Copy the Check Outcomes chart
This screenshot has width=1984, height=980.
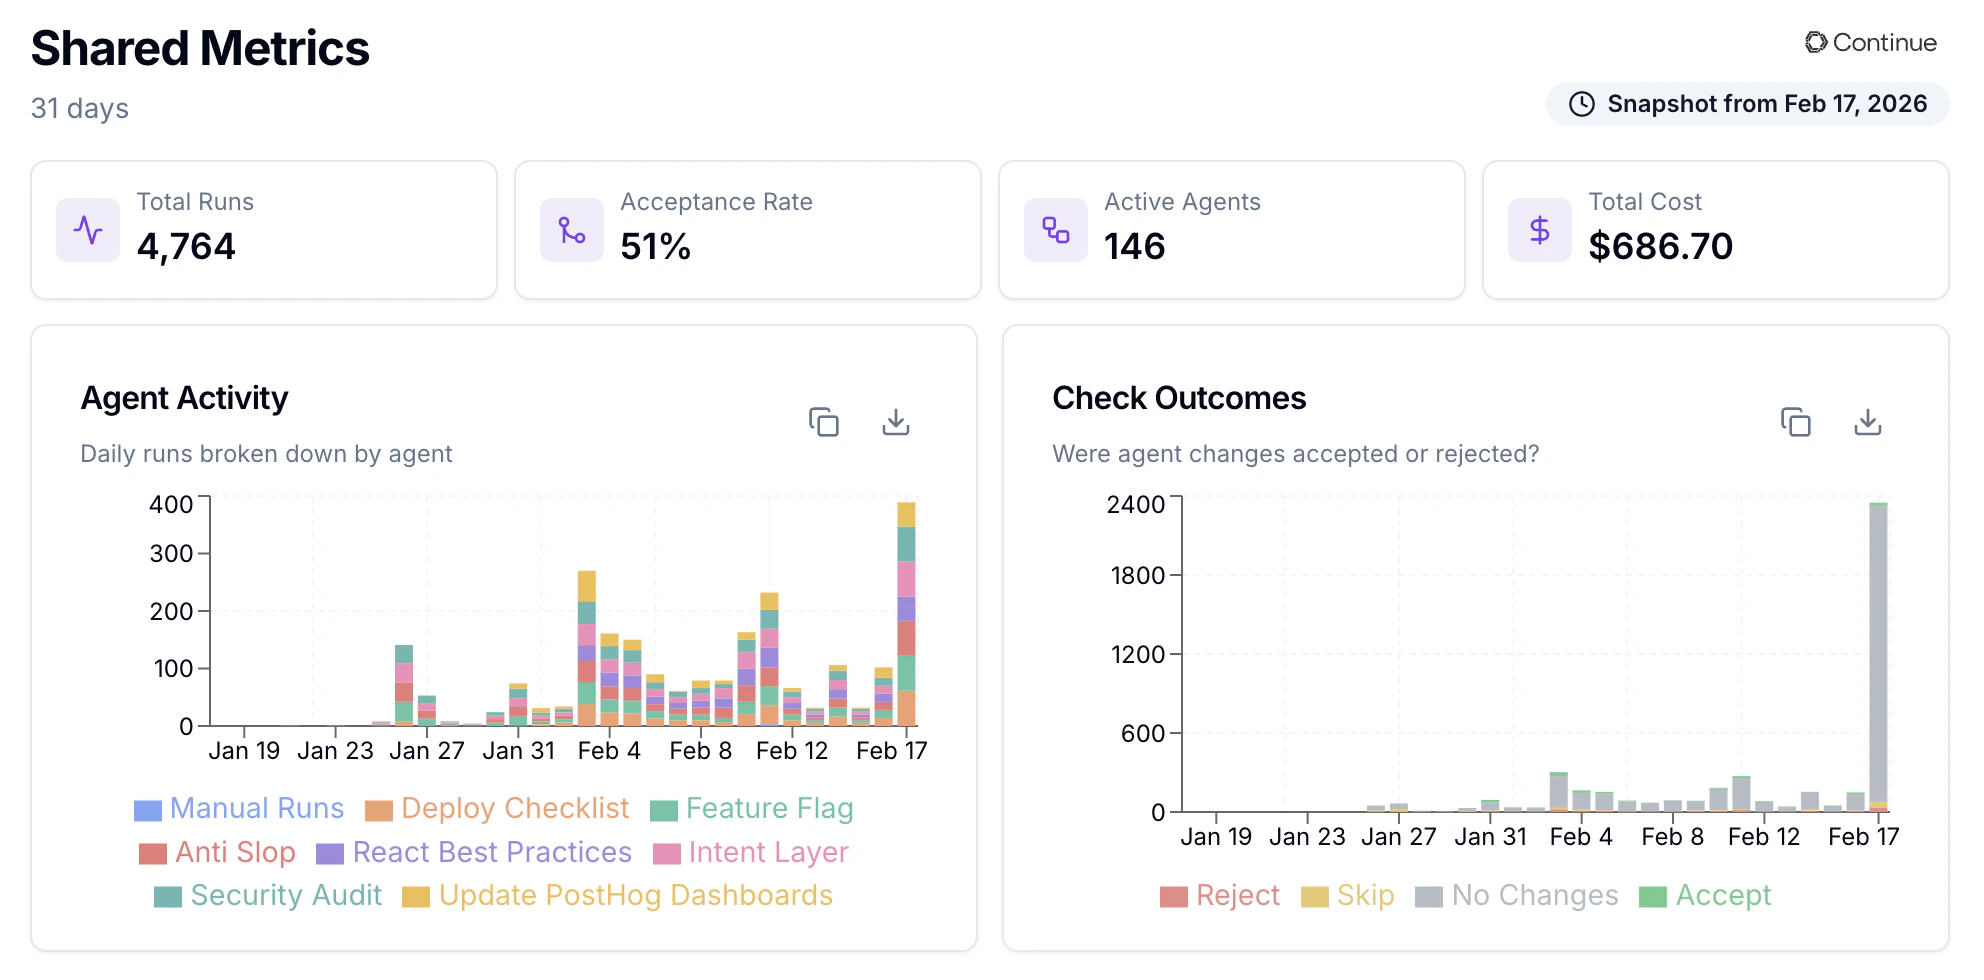coord(1796,423)
